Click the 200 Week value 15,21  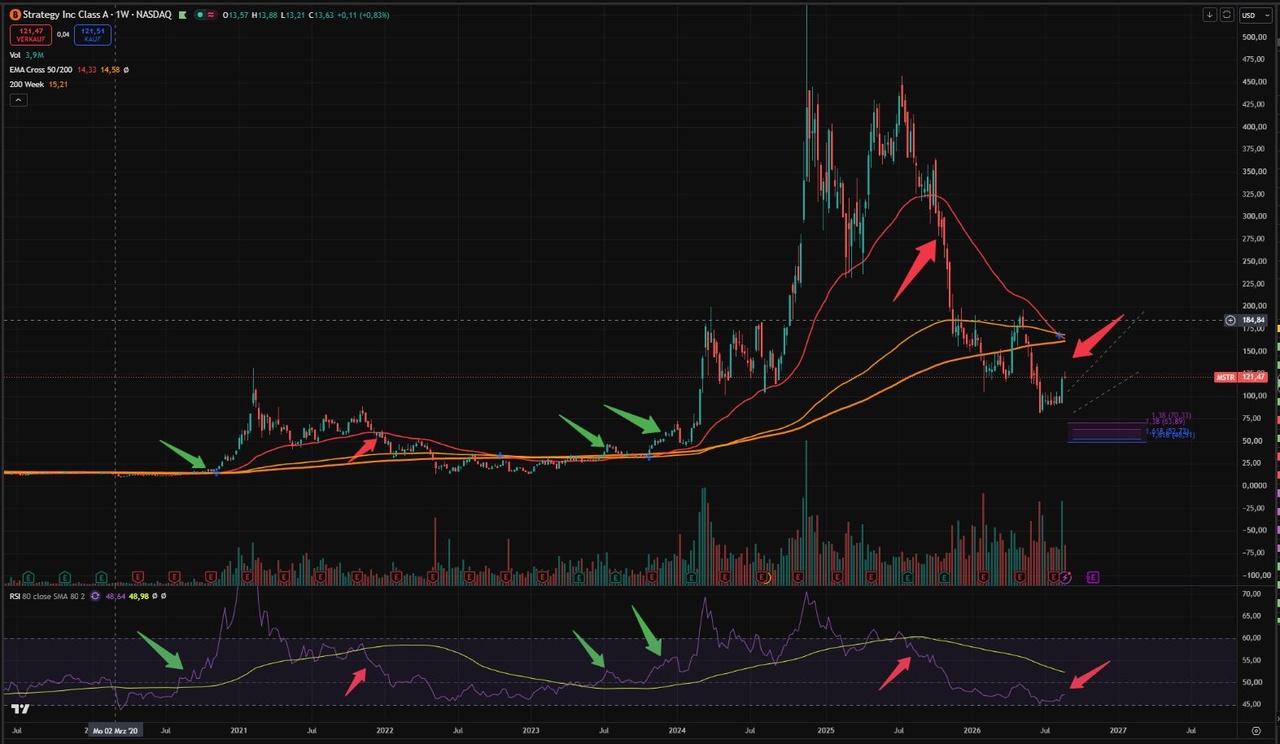point(60,85)
